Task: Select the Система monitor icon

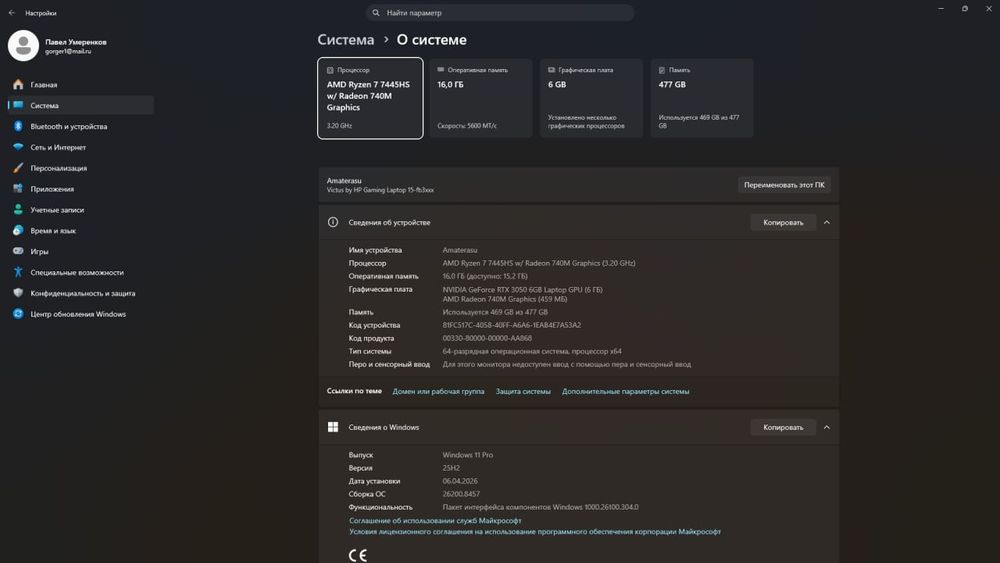Action: 18,105
